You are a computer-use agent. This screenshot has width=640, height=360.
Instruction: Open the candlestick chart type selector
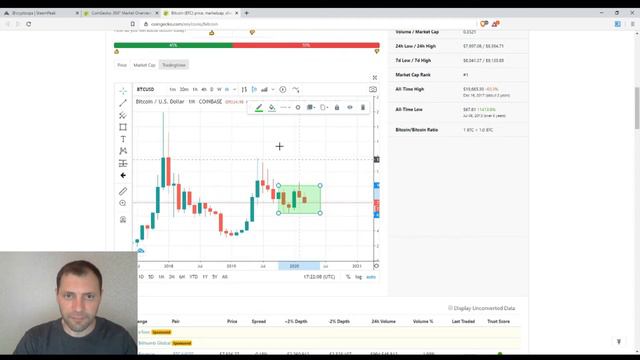coord(254,89)
